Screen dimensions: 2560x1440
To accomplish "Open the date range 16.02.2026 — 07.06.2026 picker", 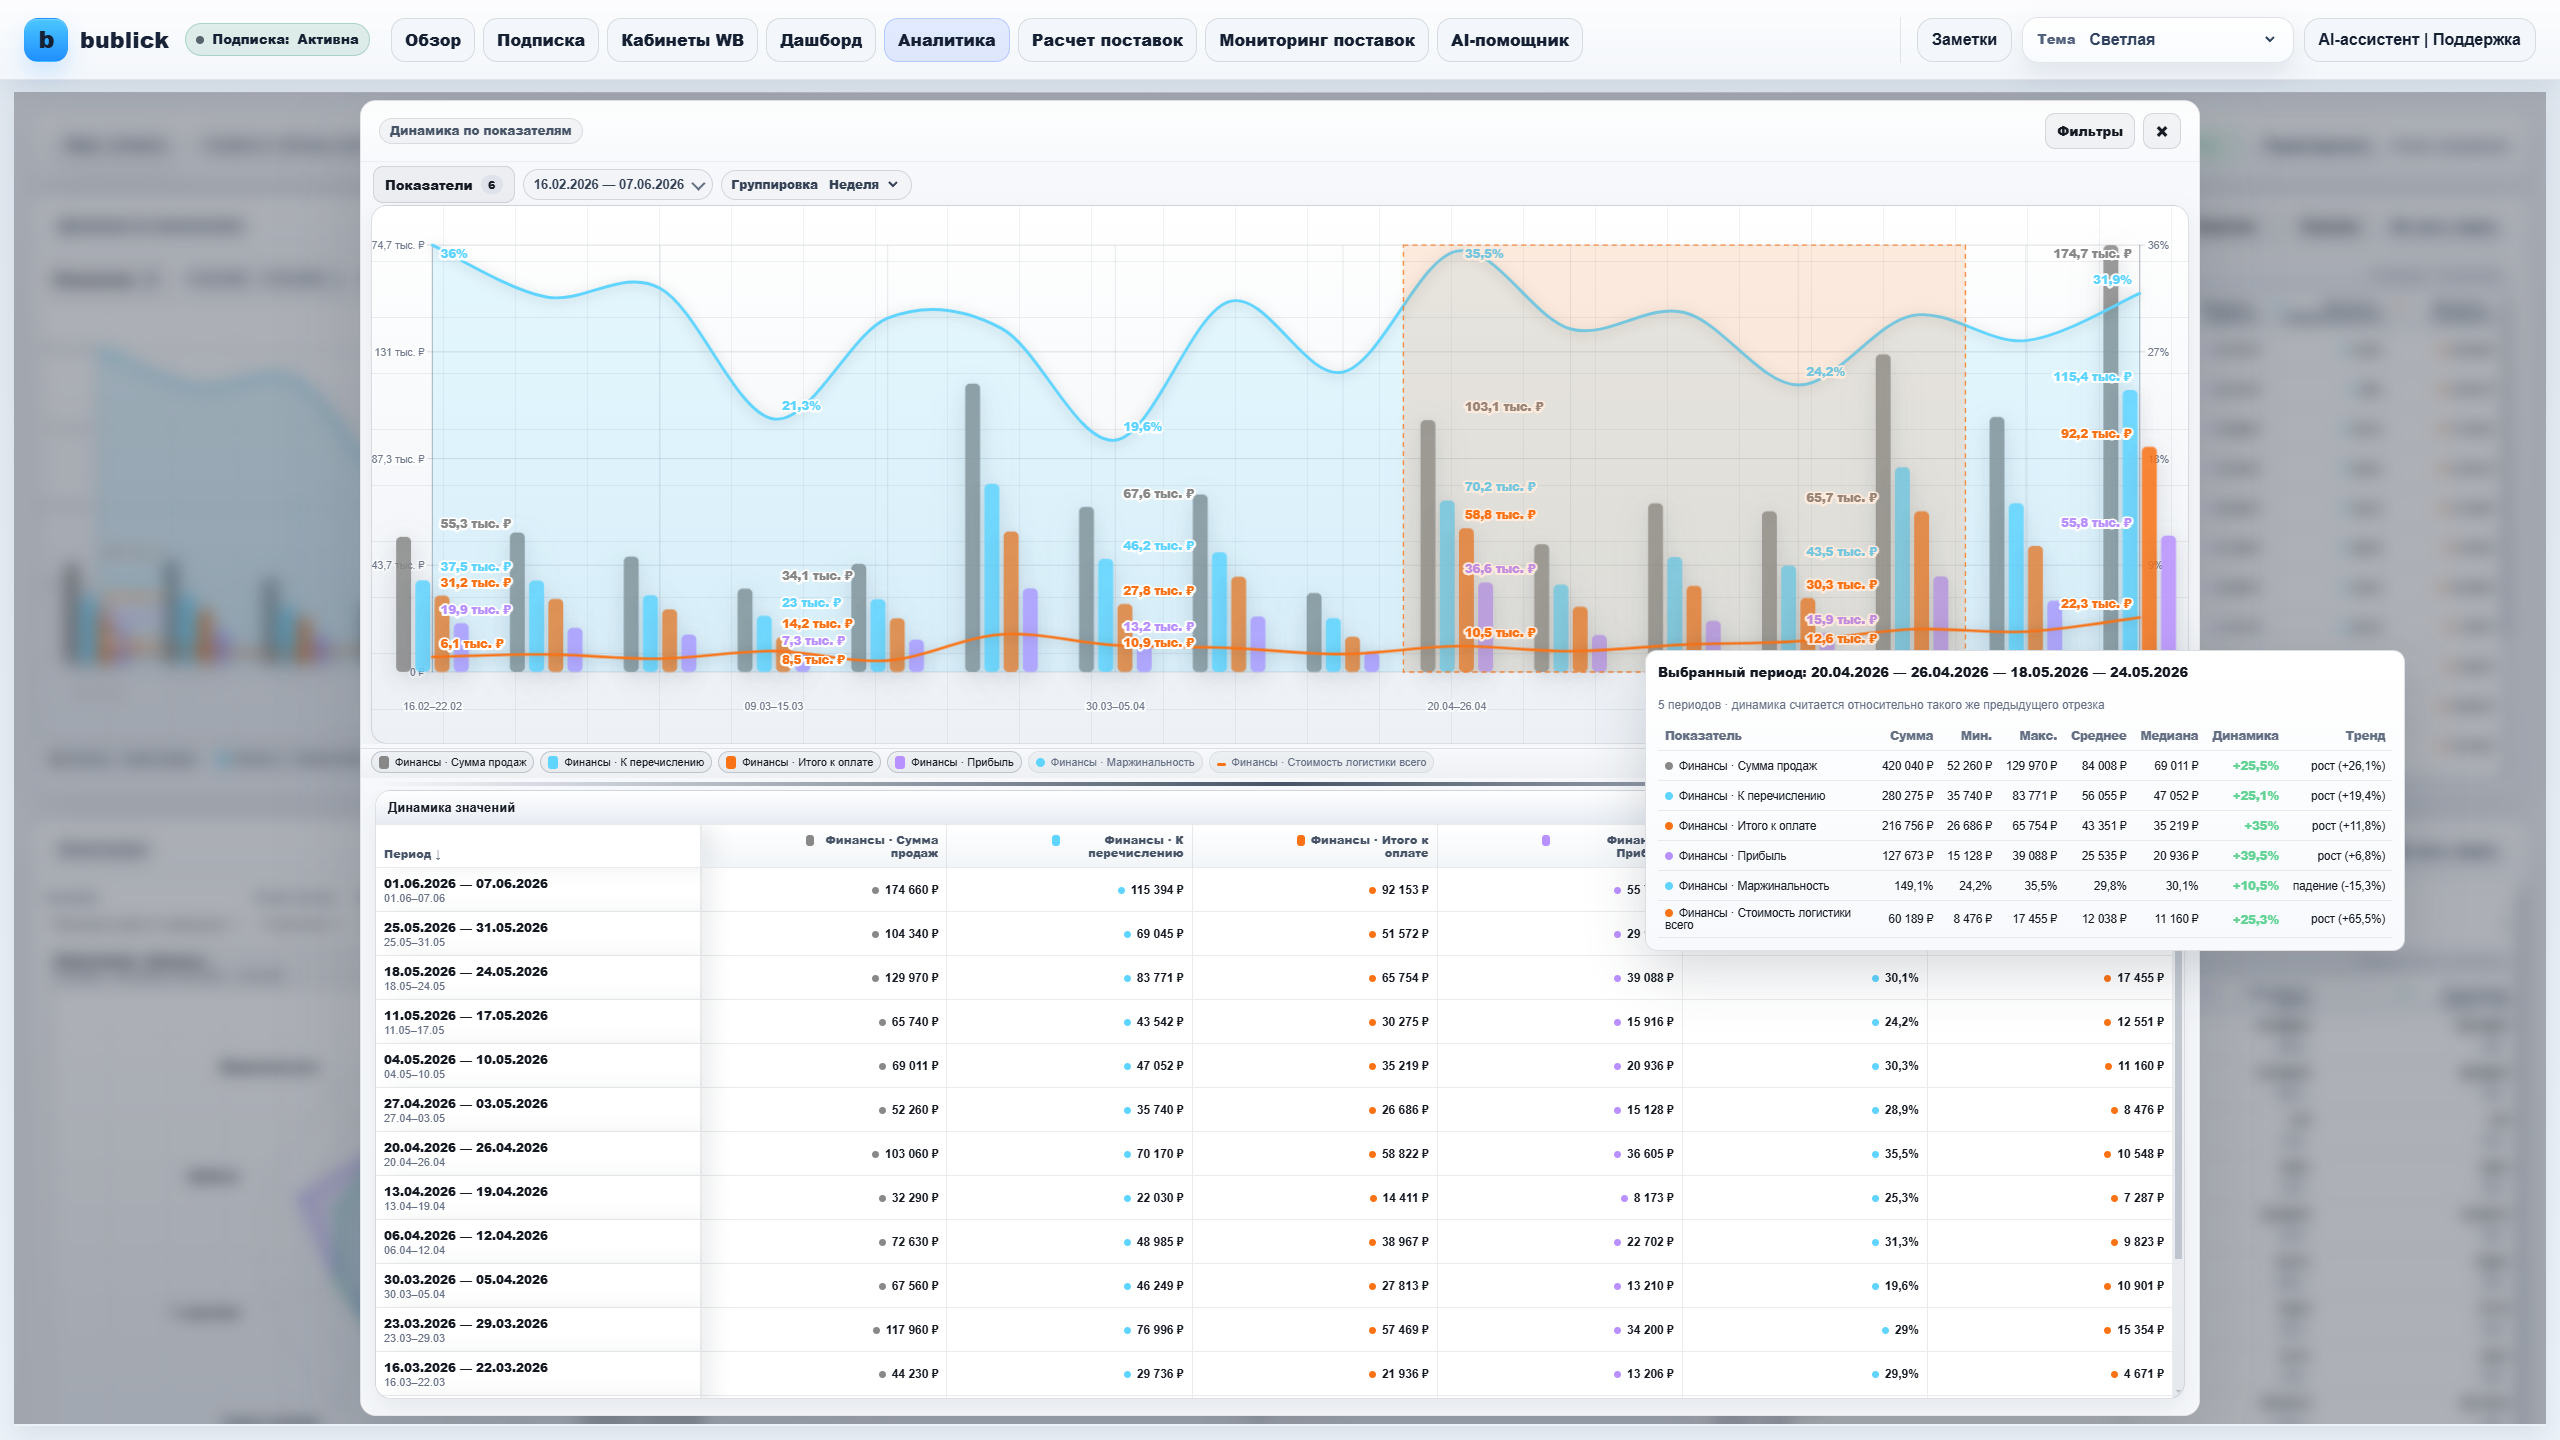I will pos(618,184).
